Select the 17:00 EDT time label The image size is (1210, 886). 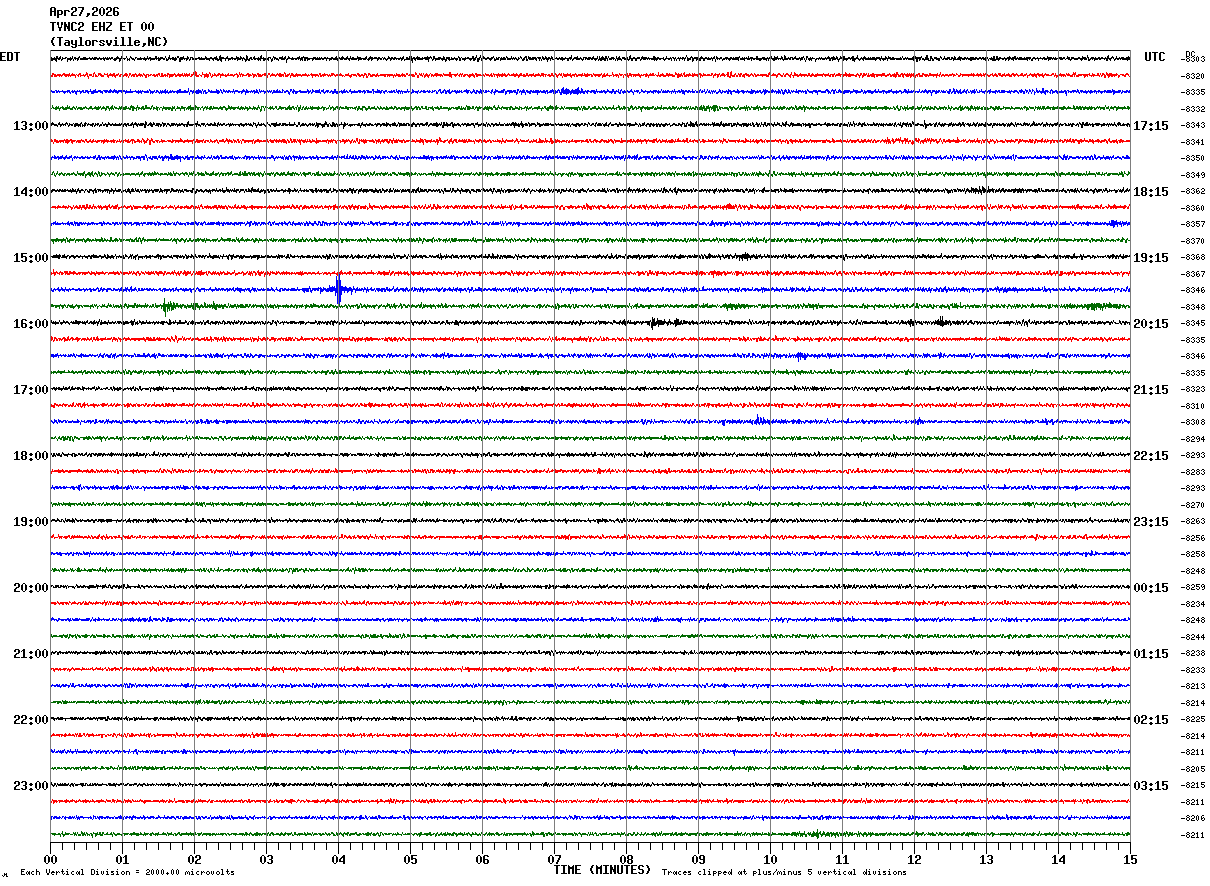pyautogui.click(x=30, y=390)
